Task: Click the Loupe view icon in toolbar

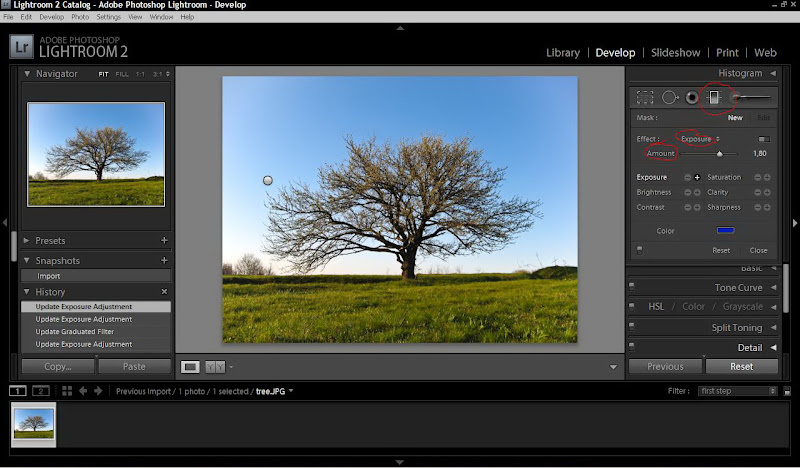Action: coord(190,367)
